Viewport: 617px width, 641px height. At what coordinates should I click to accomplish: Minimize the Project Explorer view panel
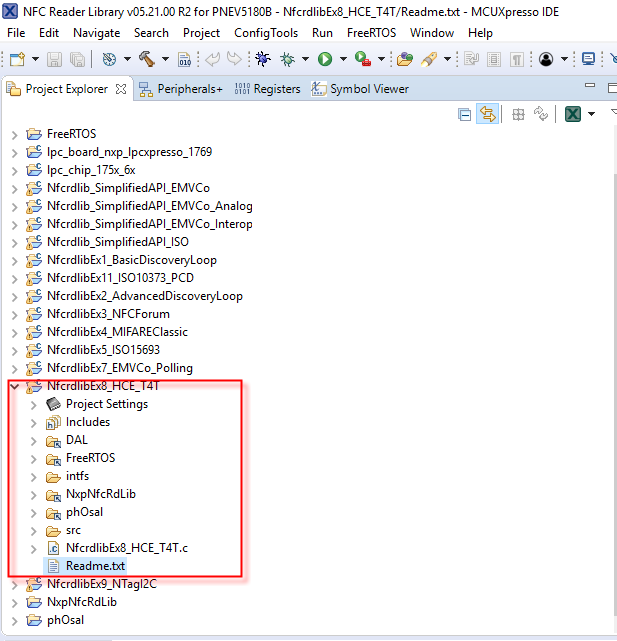(590, 86)
